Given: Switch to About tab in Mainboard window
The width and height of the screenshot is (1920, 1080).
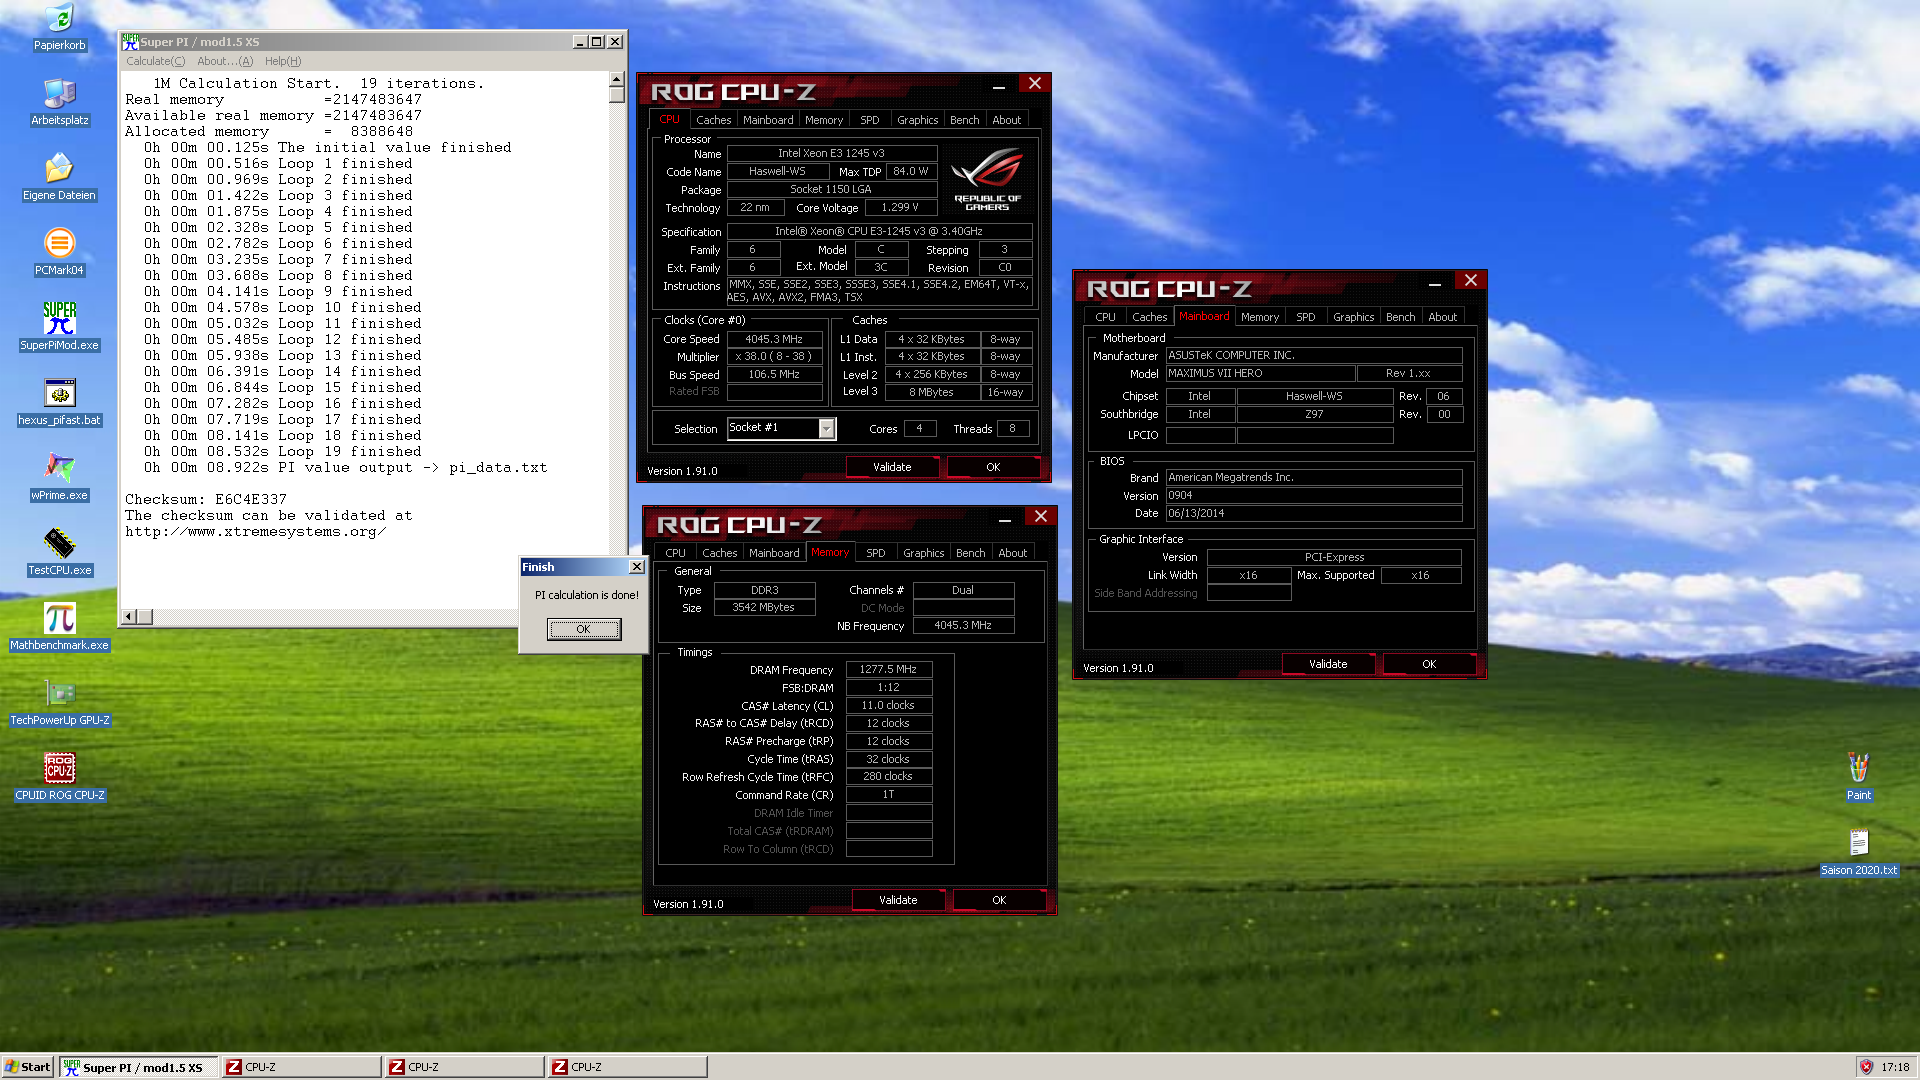Looking at the screenshot, I should pos(1443,317).
